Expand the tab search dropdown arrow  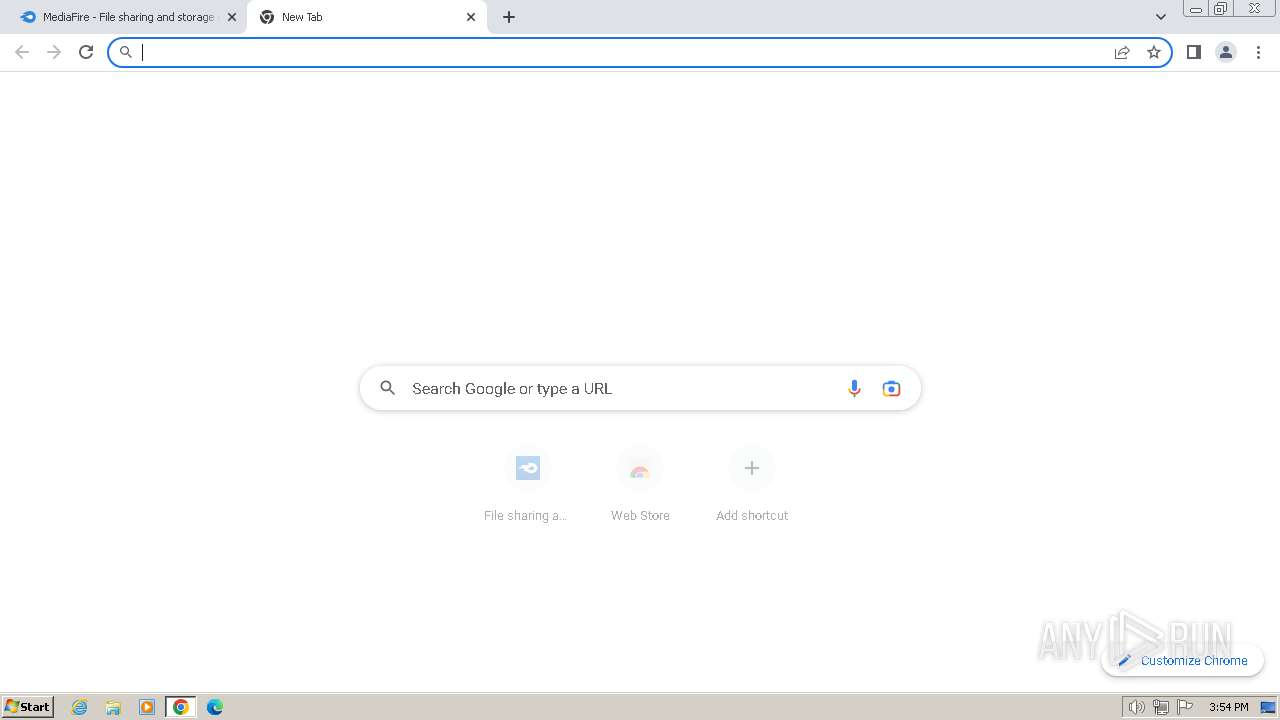point(1161,17)
